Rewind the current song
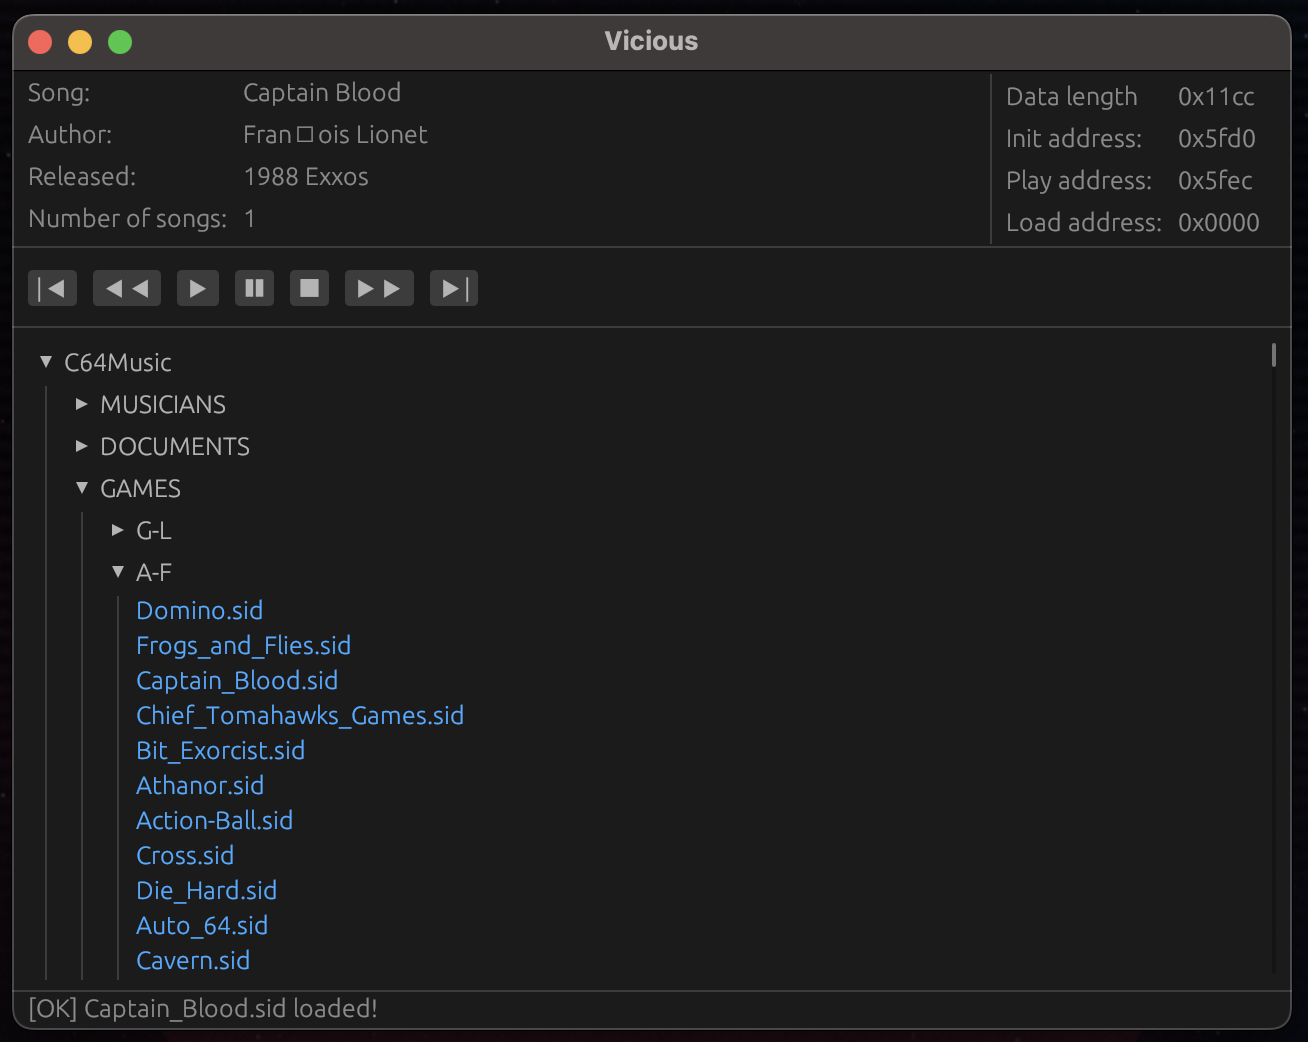Image resolution: width=1308 pixels, height=1042 pixels. tap(127, 288)
